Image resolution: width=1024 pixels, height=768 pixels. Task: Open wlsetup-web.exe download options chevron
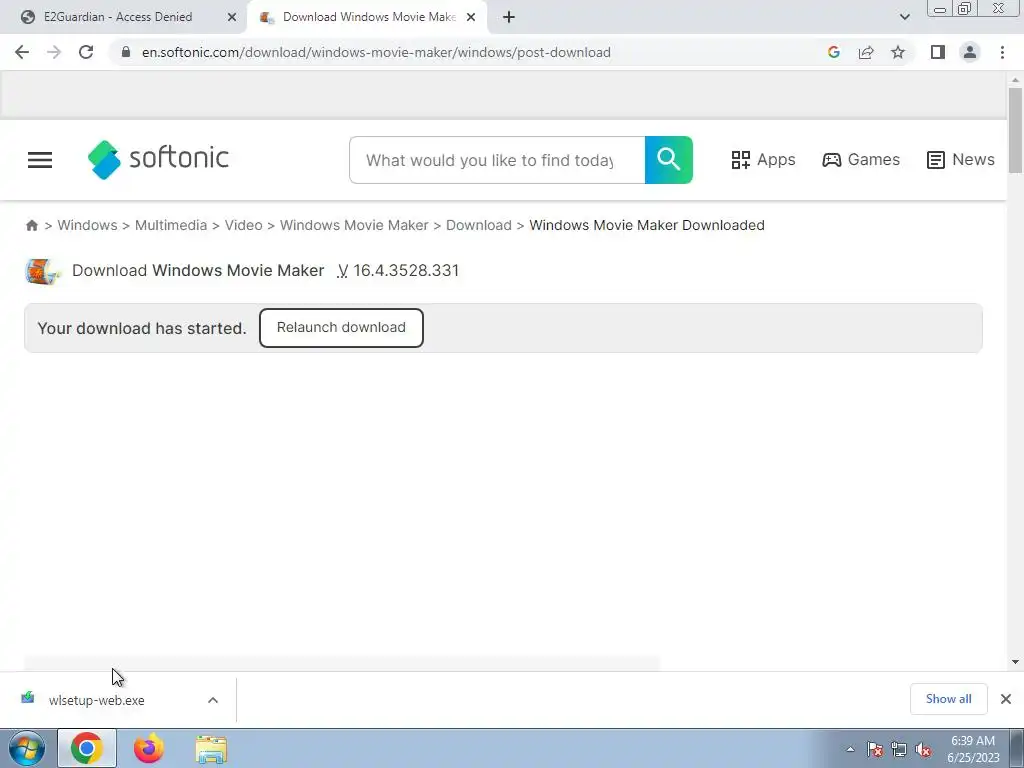(213, 700)
